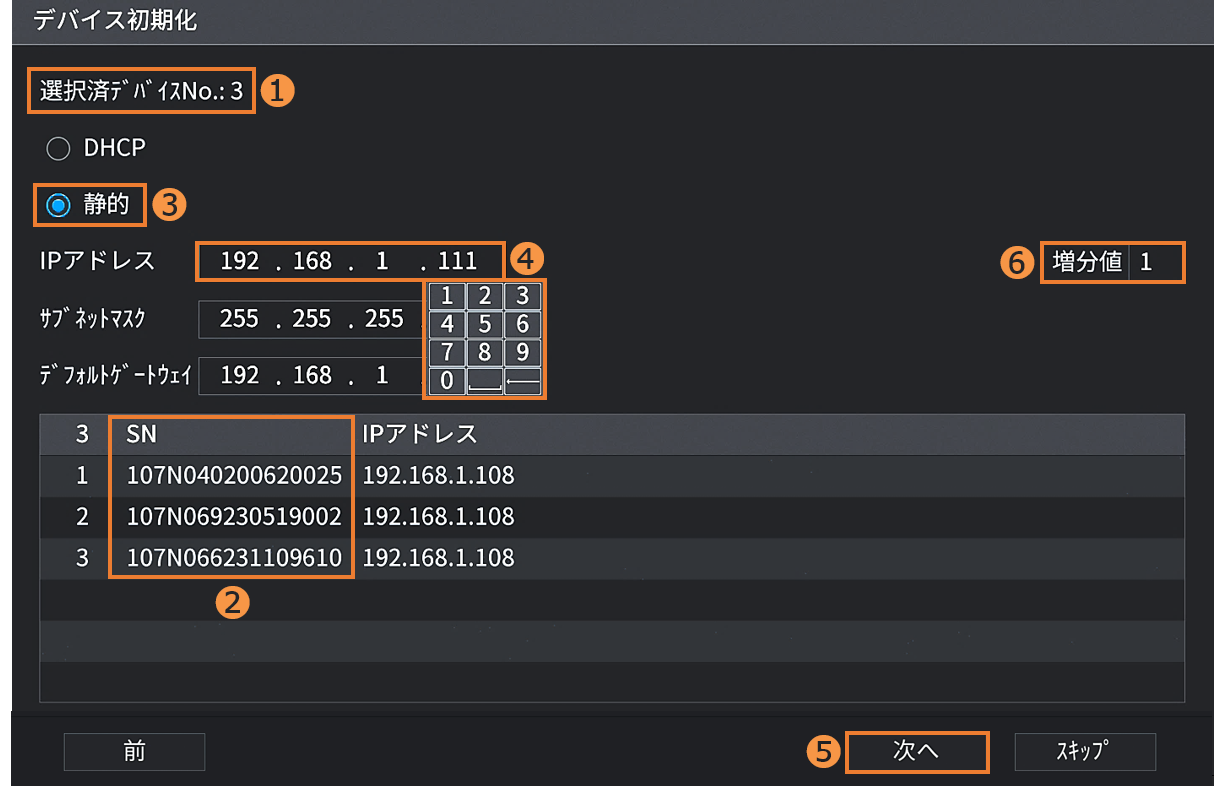The width and height of the screenshot is (1214, 801).
Task: Click last octet 111 of IP address
Action: tap(458, 262)
